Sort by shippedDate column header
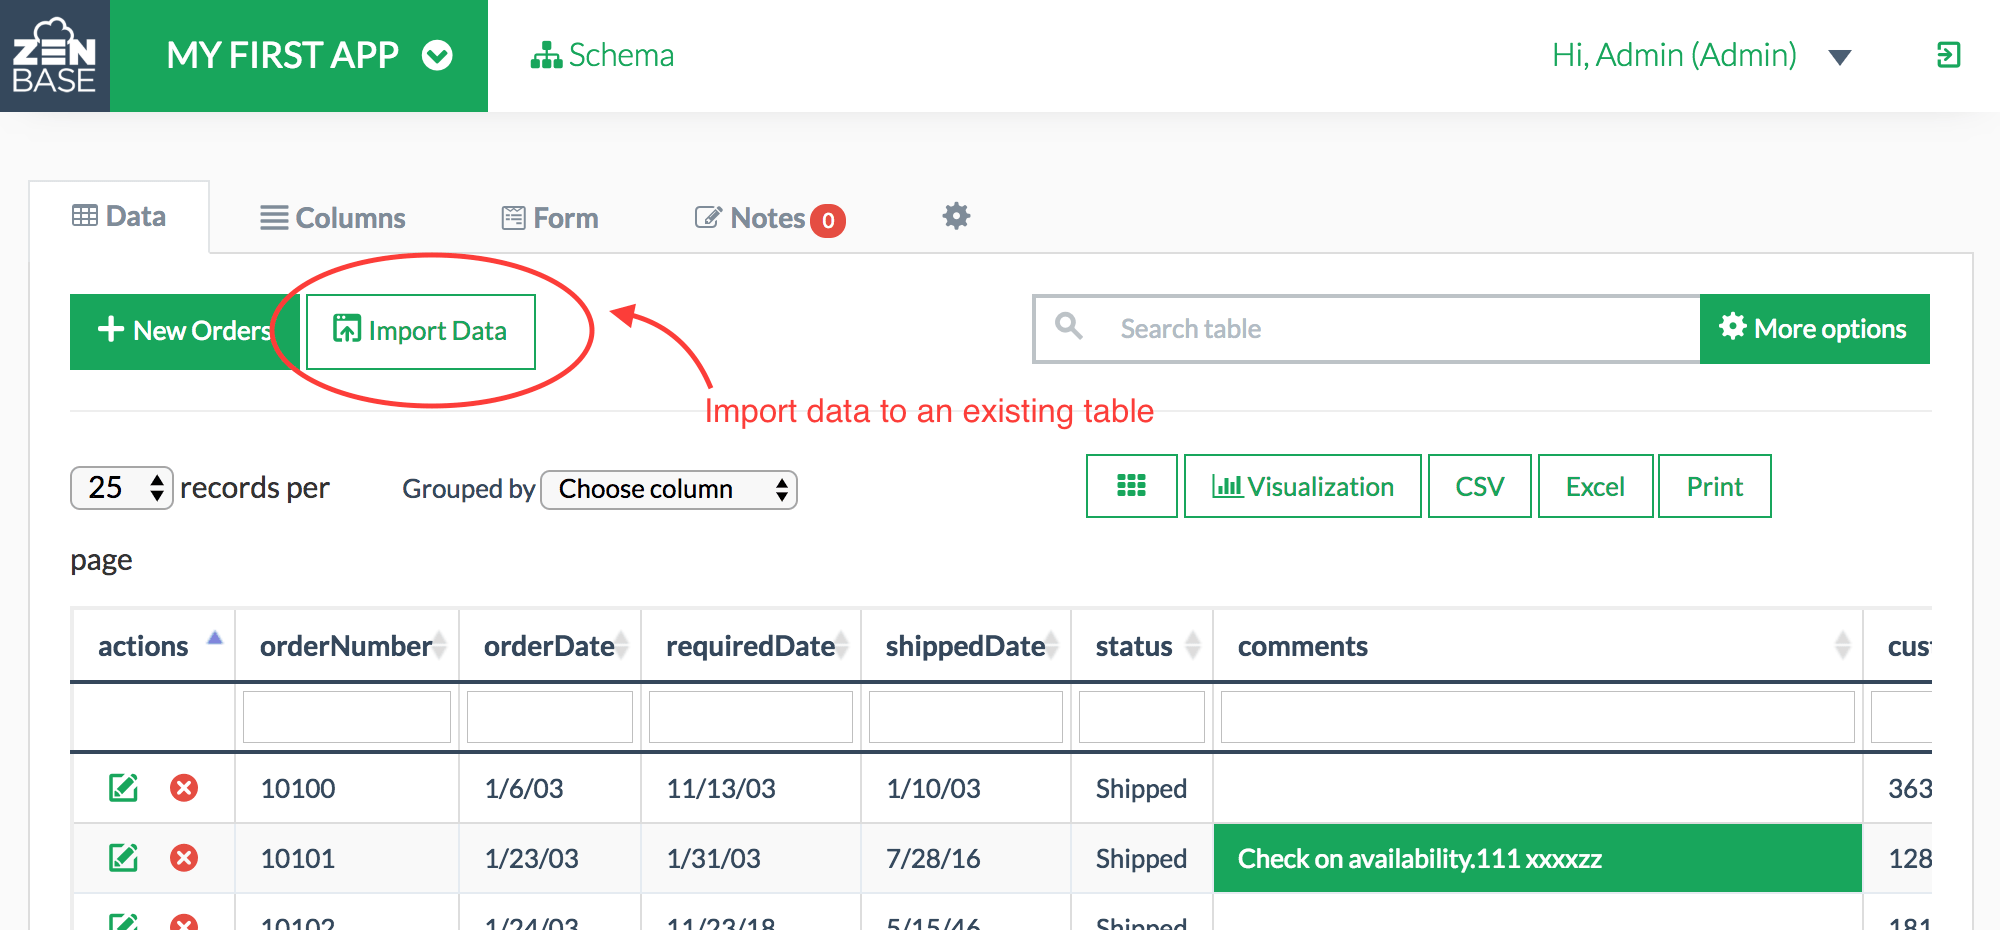 point(966,646)
